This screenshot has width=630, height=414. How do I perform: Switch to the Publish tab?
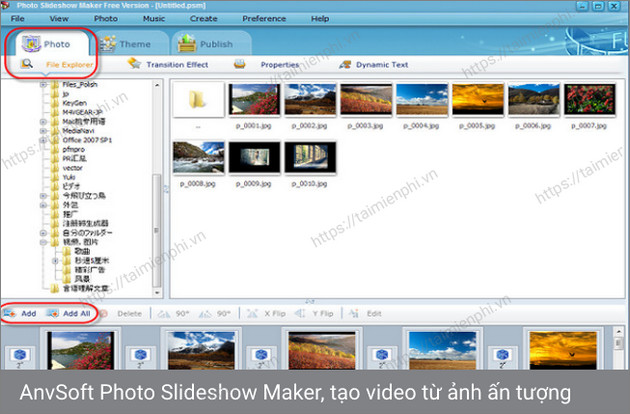click(x=211, y=43)
